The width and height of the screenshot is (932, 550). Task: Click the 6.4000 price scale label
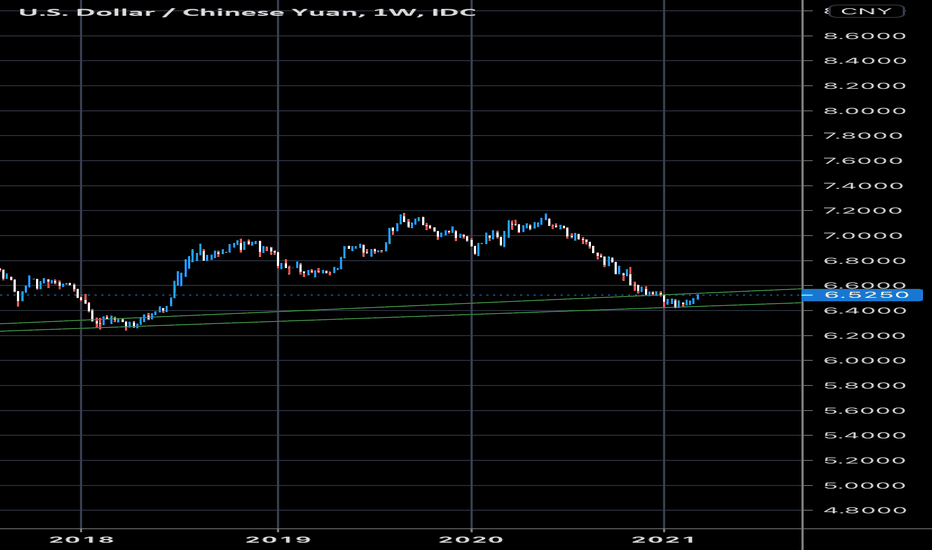pos(865,310)
